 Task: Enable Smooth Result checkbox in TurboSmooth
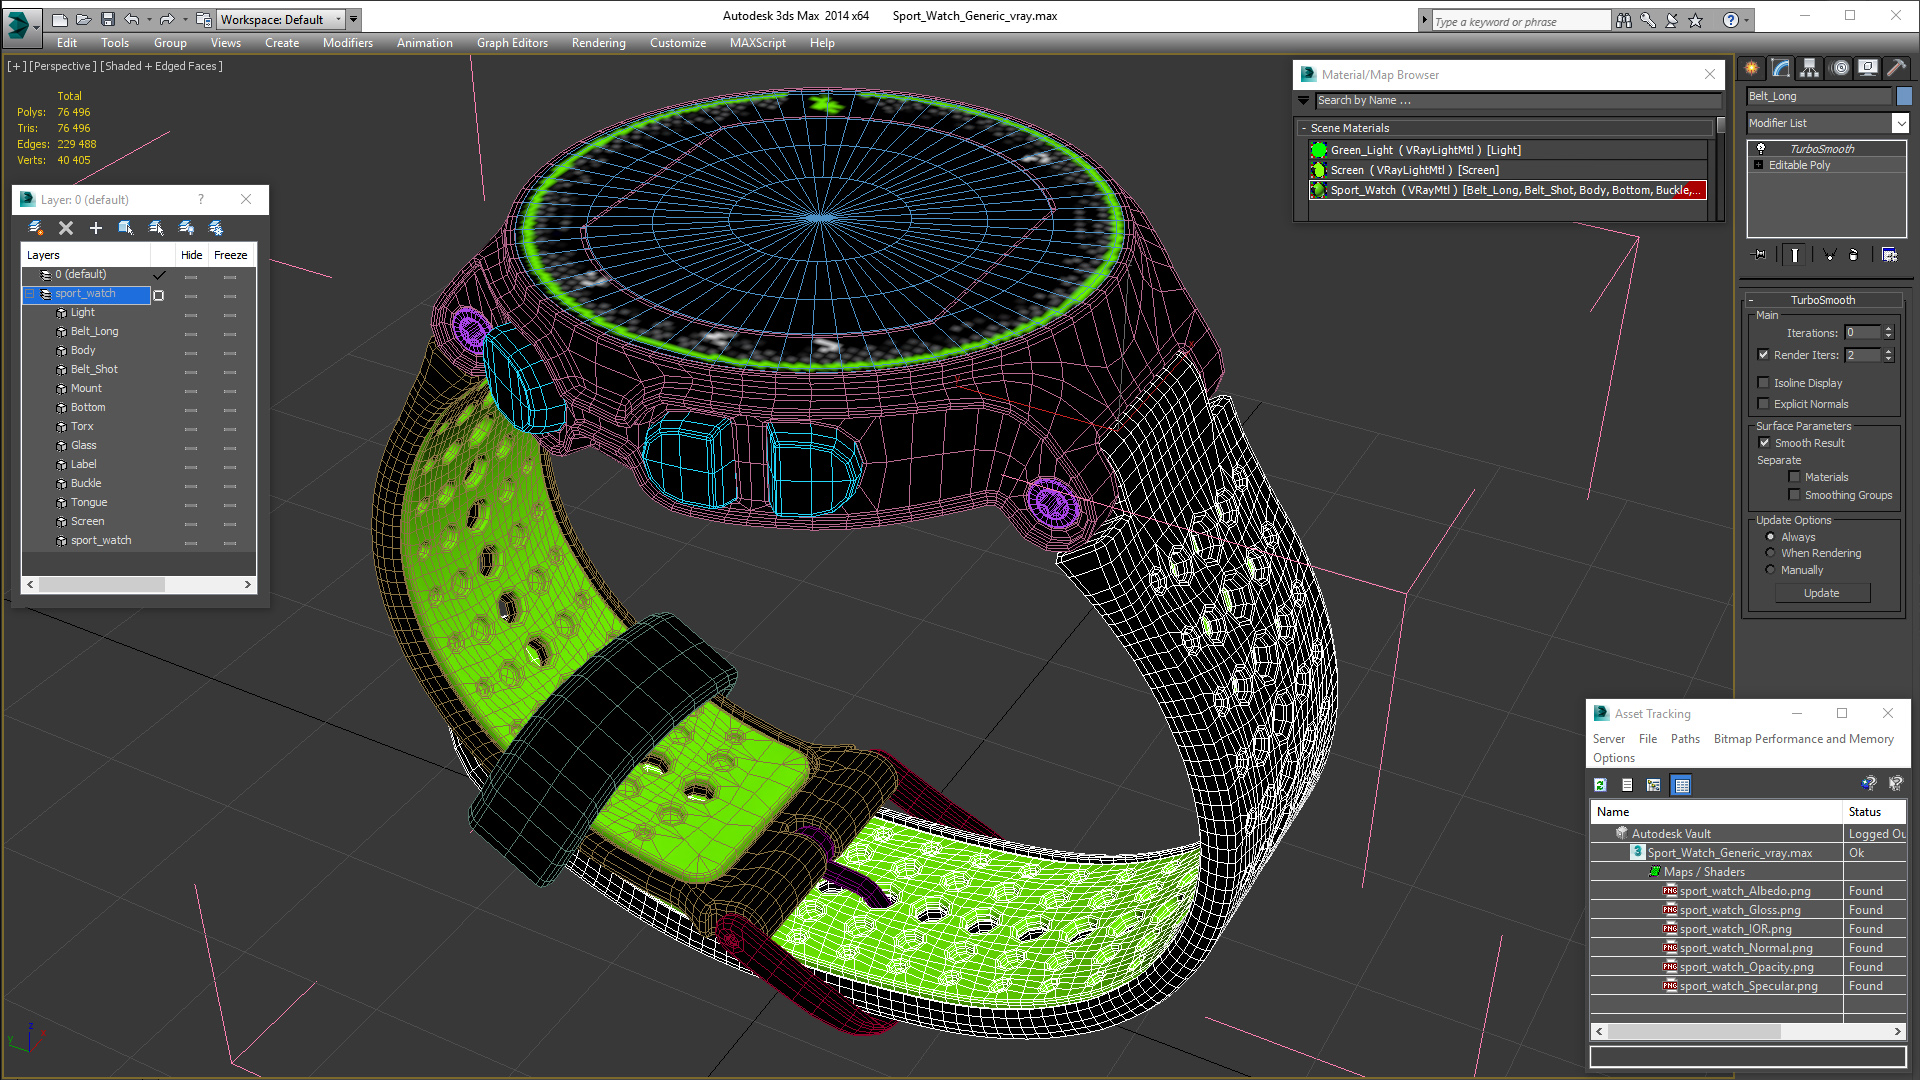[x=1764, y=442]
